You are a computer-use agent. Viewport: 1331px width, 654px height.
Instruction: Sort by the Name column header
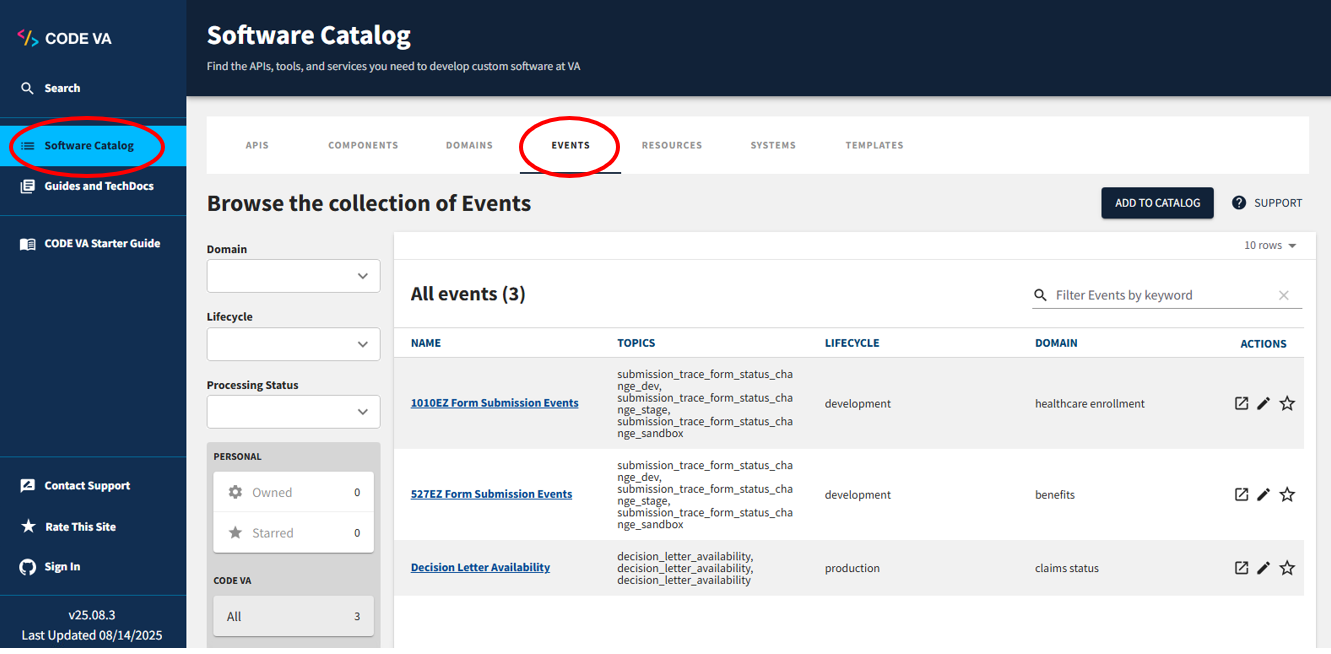click(426, 343)
